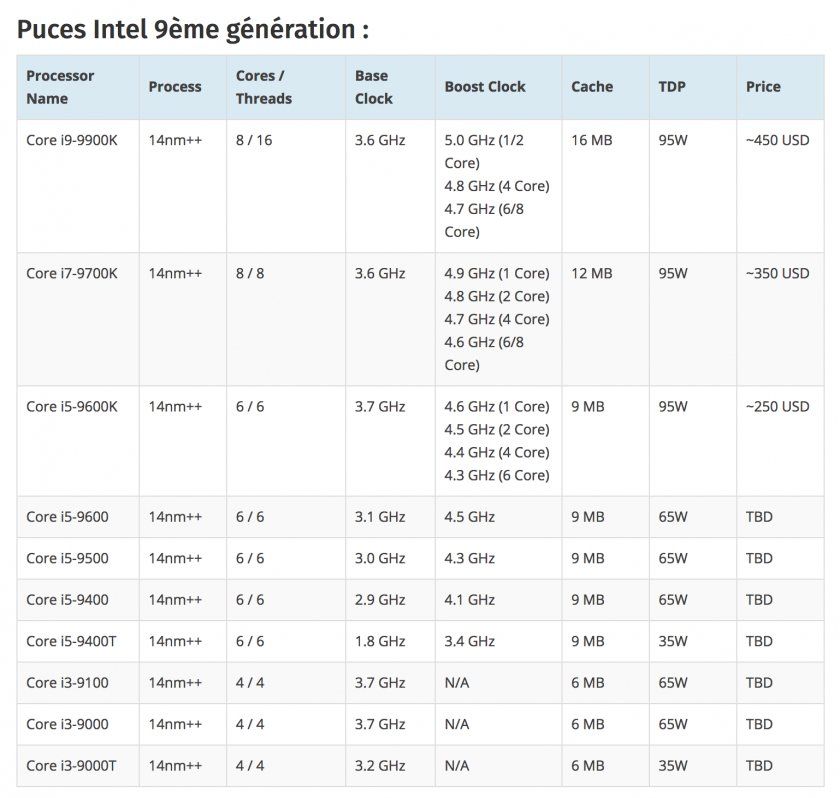Click the 35W TDP of Core i5-9400T
The height and width of the screenshot is (798, 840).
673,641
